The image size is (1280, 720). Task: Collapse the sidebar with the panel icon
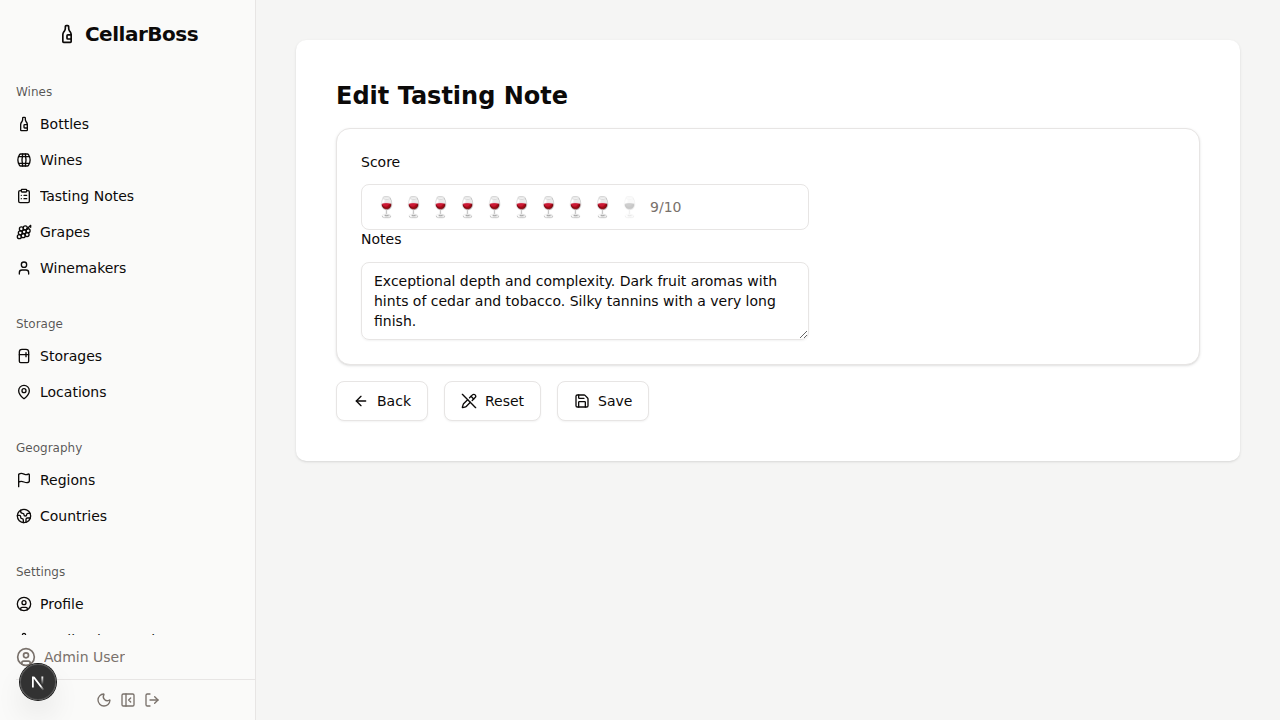128,700
